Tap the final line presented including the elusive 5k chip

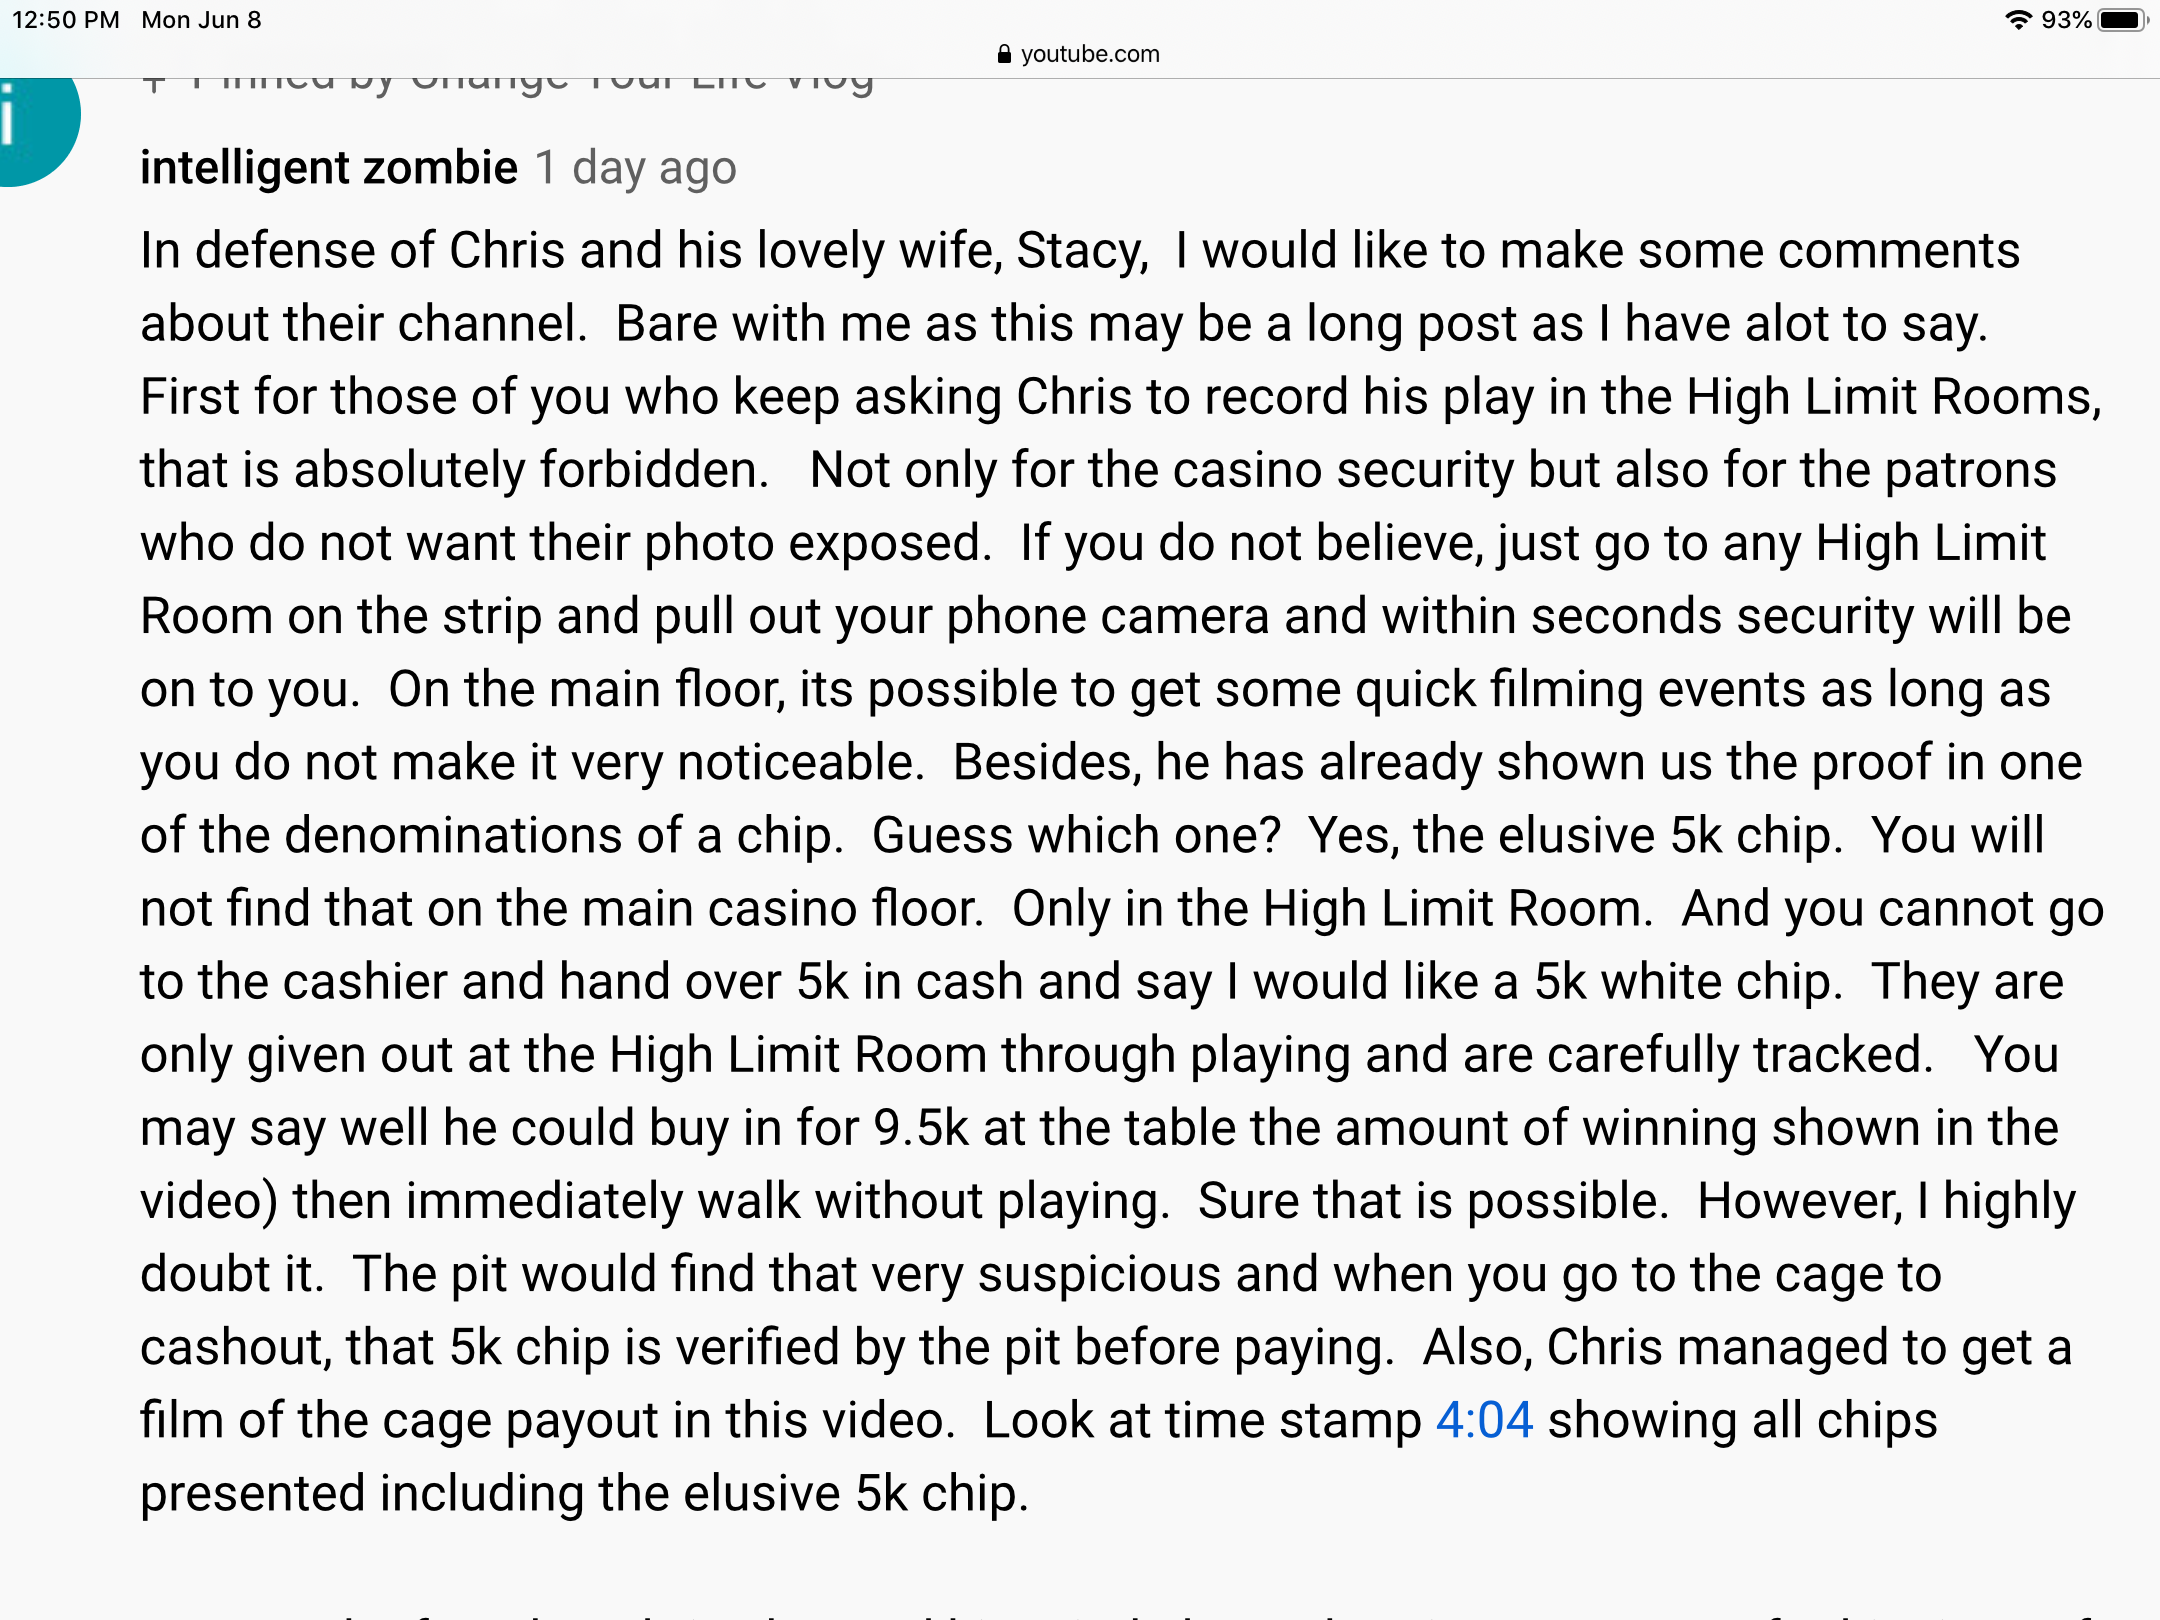click(x=585, y=1493)
